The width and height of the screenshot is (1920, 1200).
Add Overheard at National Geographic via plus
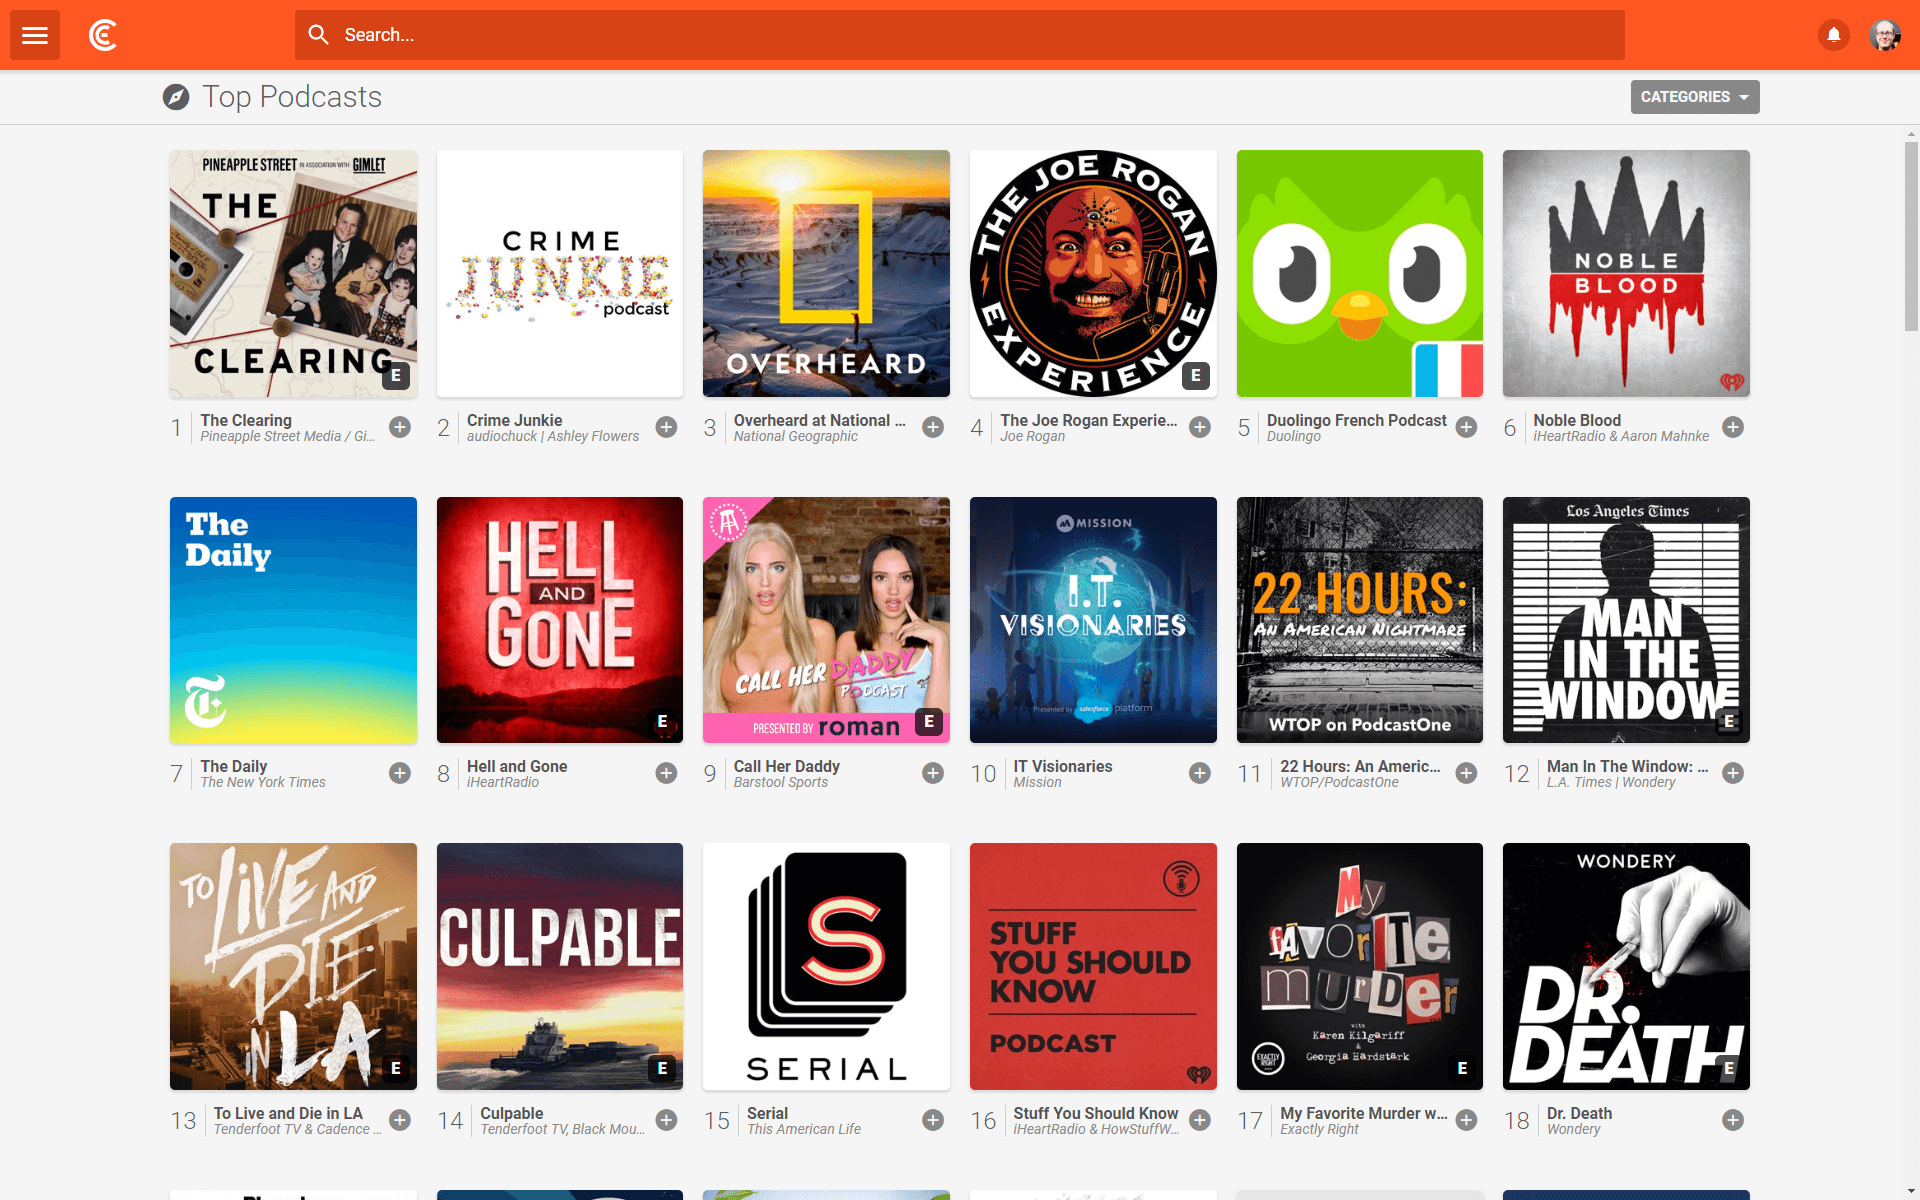(x=933, y=427)
